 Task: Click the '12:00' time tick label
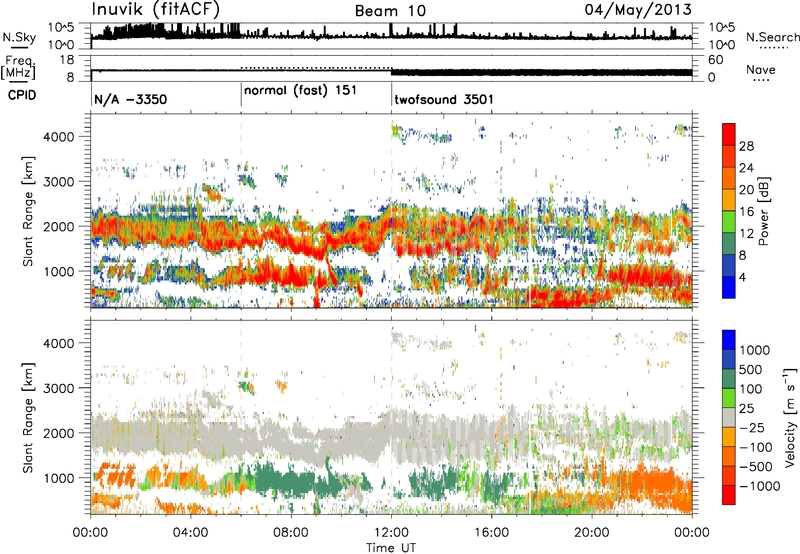391,533
